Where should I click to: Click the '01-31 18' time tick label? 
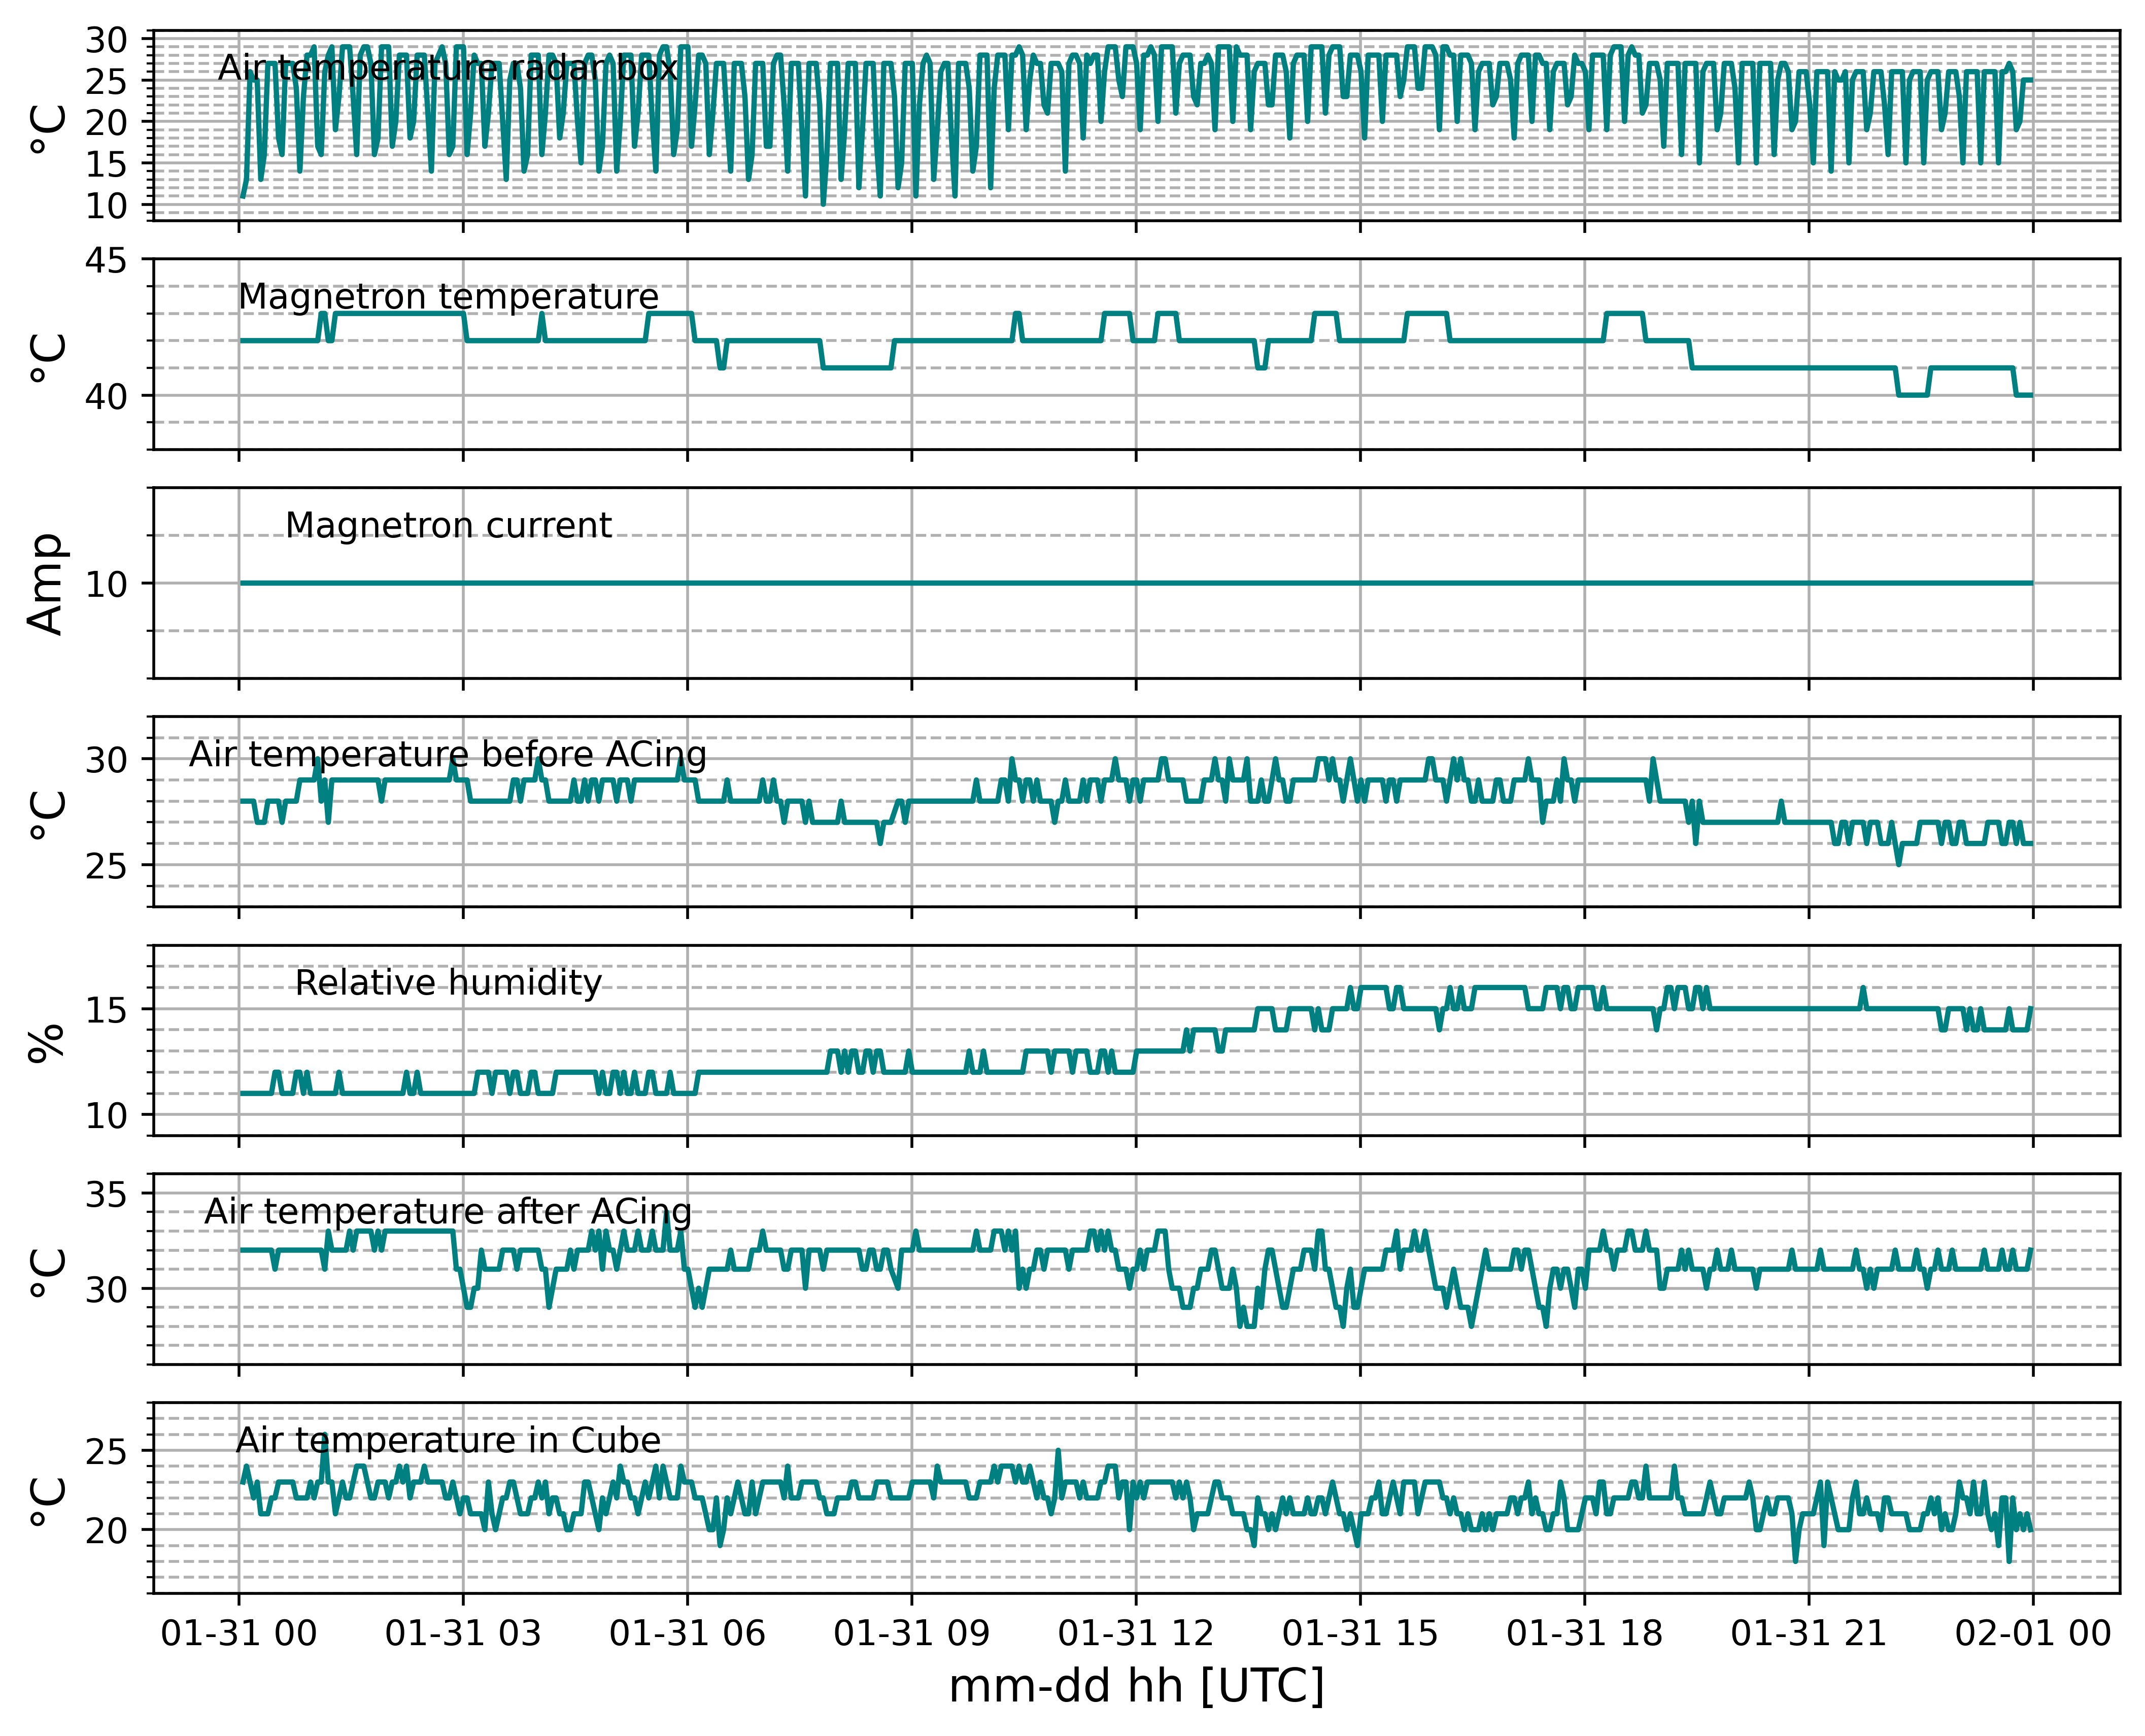[x=1584, y=1634]
